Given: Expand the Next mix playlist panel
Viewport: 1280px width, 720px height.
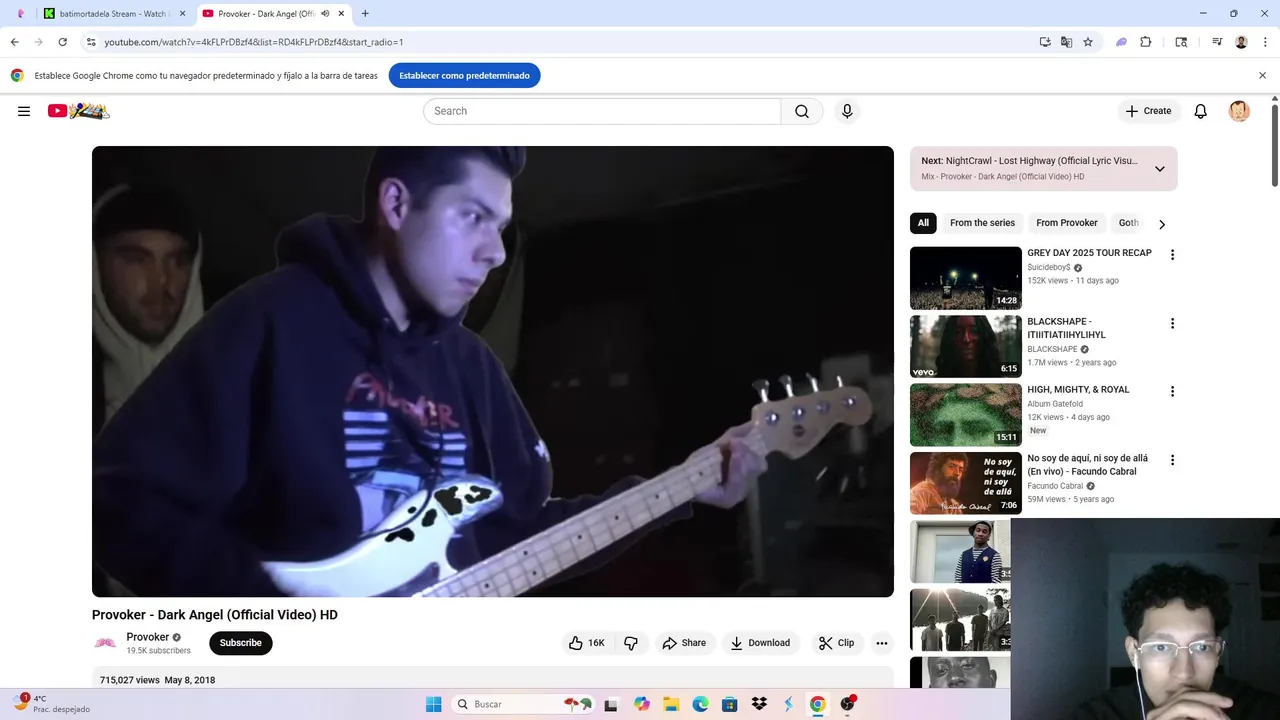Looking at the screenshot, I should tap(1160, 169).
